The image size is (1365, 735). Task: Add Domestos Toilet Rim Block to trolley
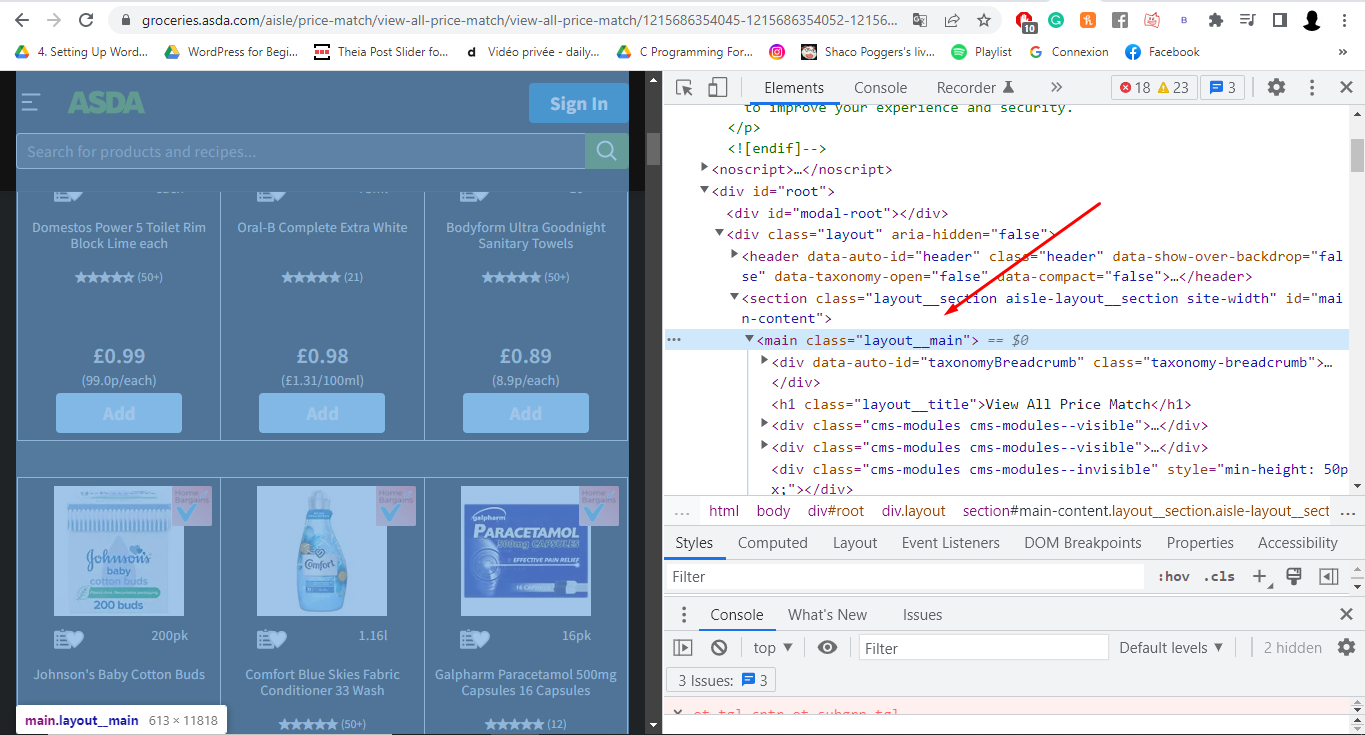point(119,413)
